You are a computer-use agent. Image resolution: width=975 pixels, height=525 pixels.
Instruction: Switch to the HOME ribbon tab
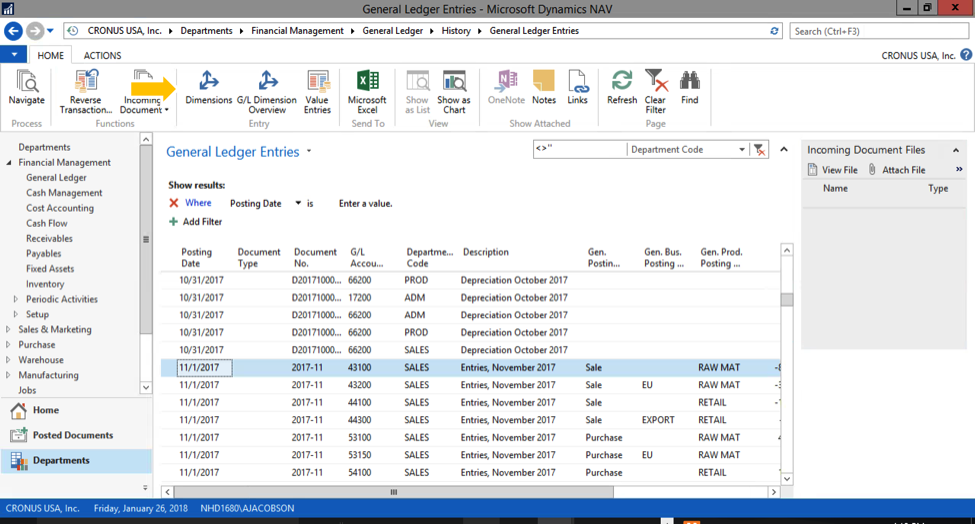pyautogui.click(x=50, y=55)
